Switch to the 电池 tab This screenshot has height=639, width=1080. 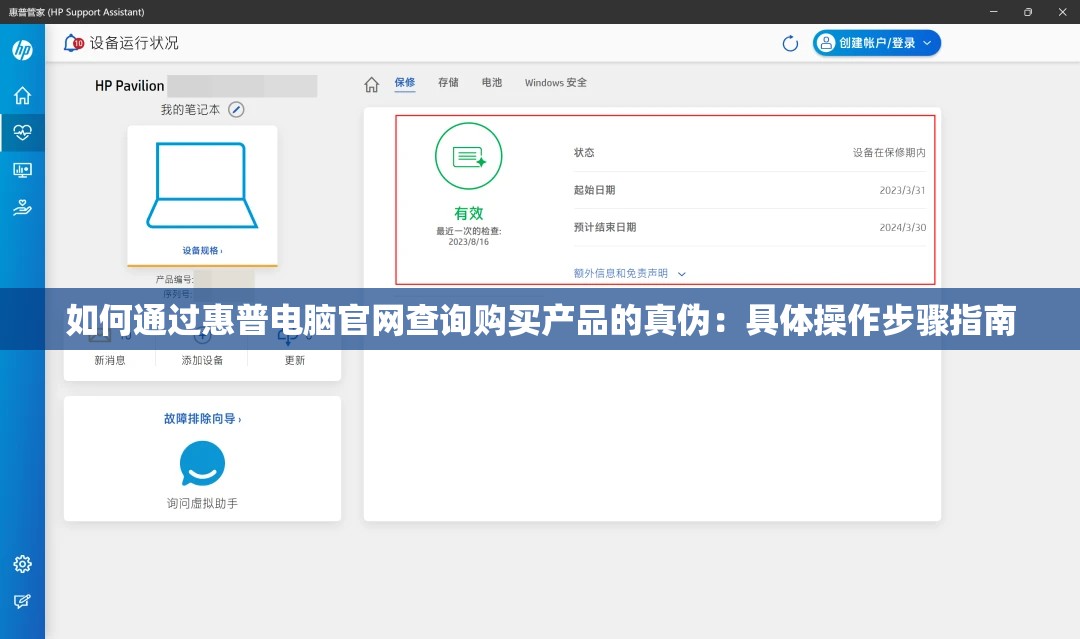pyautogui.click(x=492, y=83)
